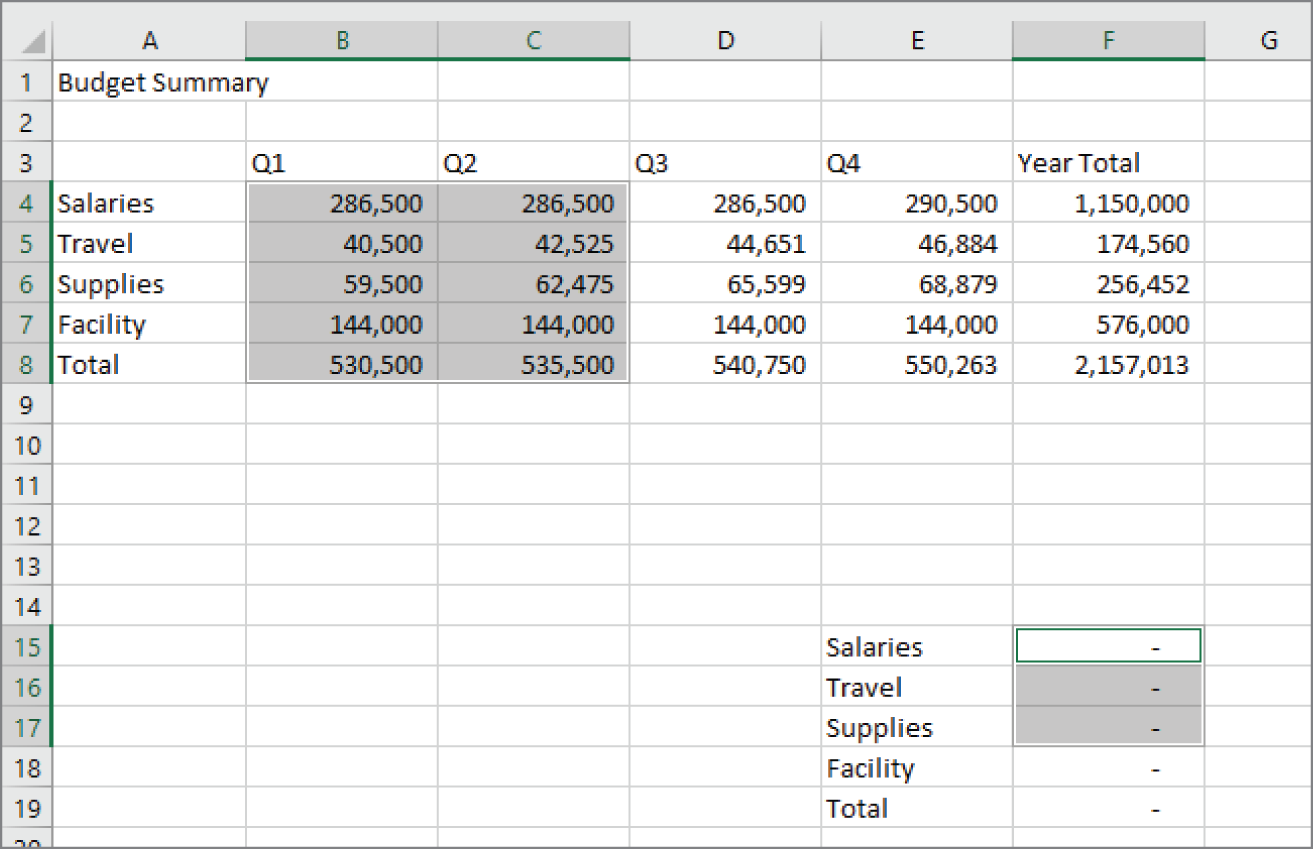Select column D header
This screenshot has height=849, width=1313.
(726, 41)
